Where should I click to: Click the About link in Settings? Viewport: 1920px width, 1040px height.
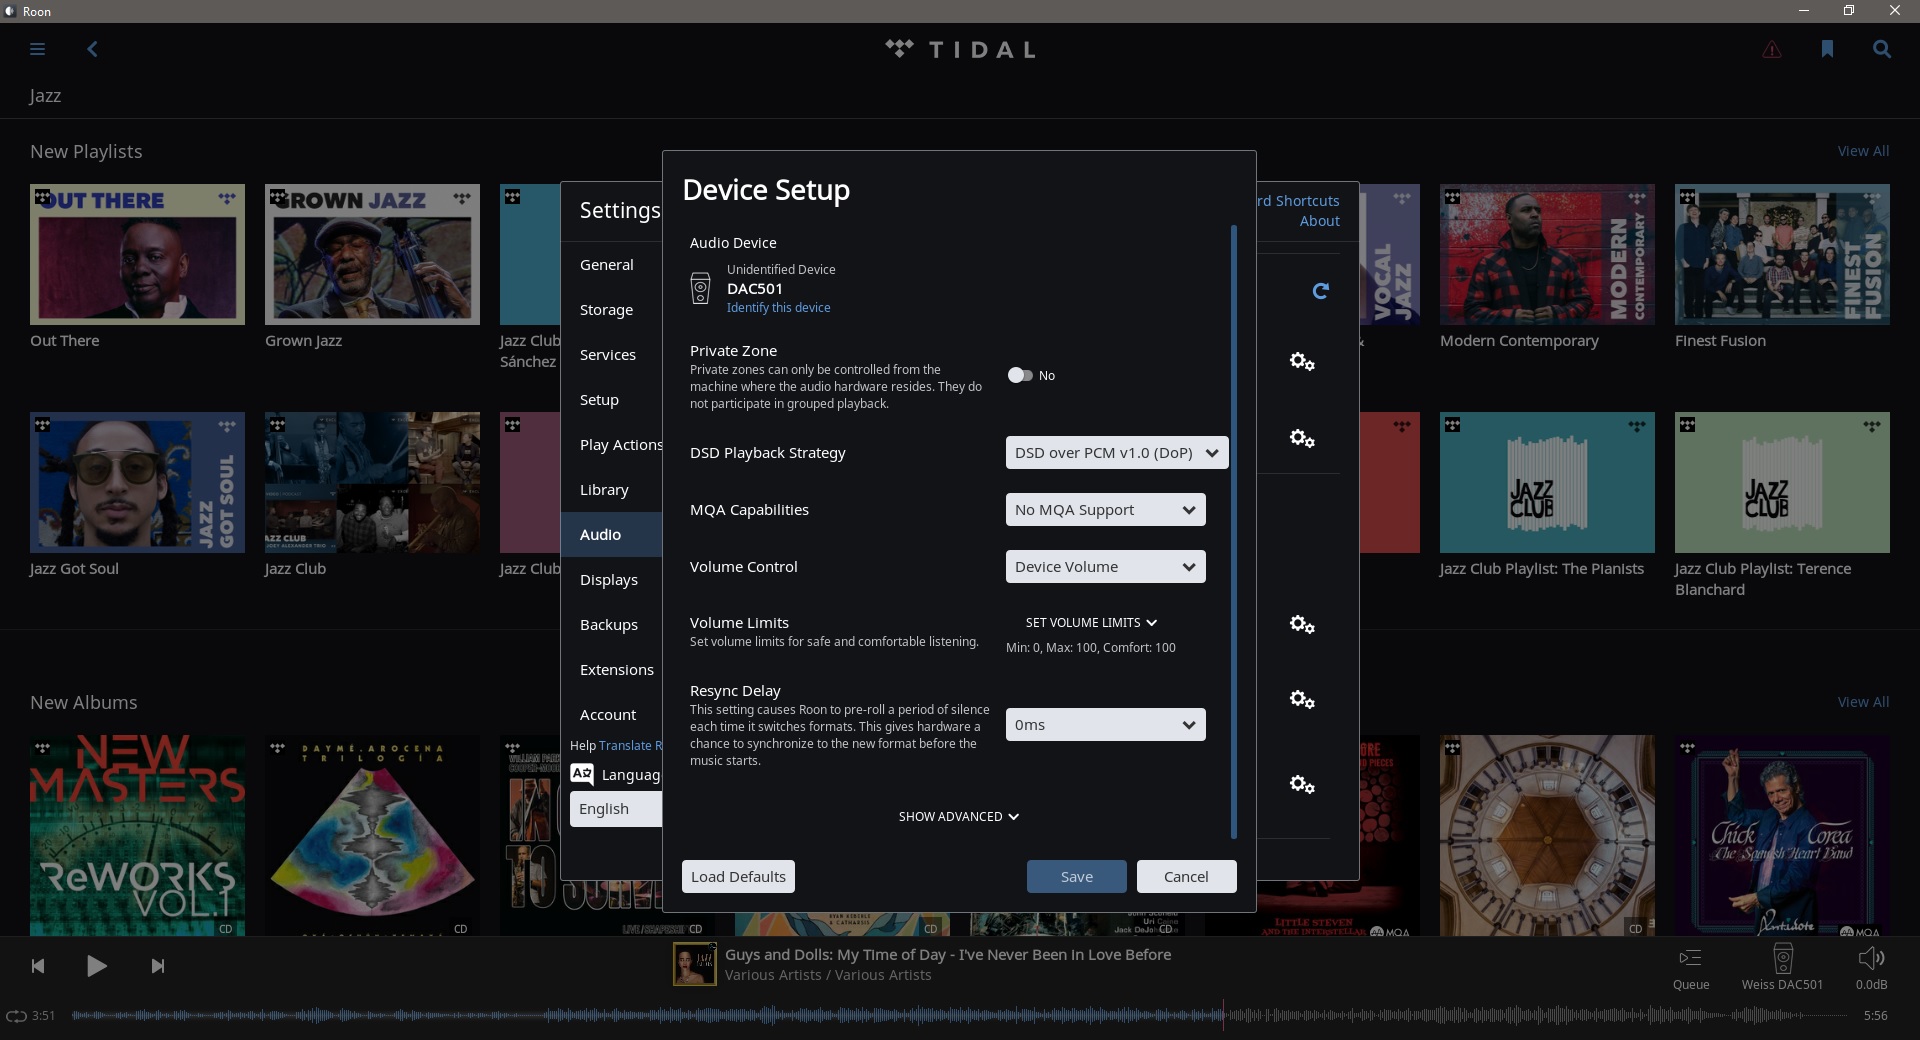click(1319, 221)
